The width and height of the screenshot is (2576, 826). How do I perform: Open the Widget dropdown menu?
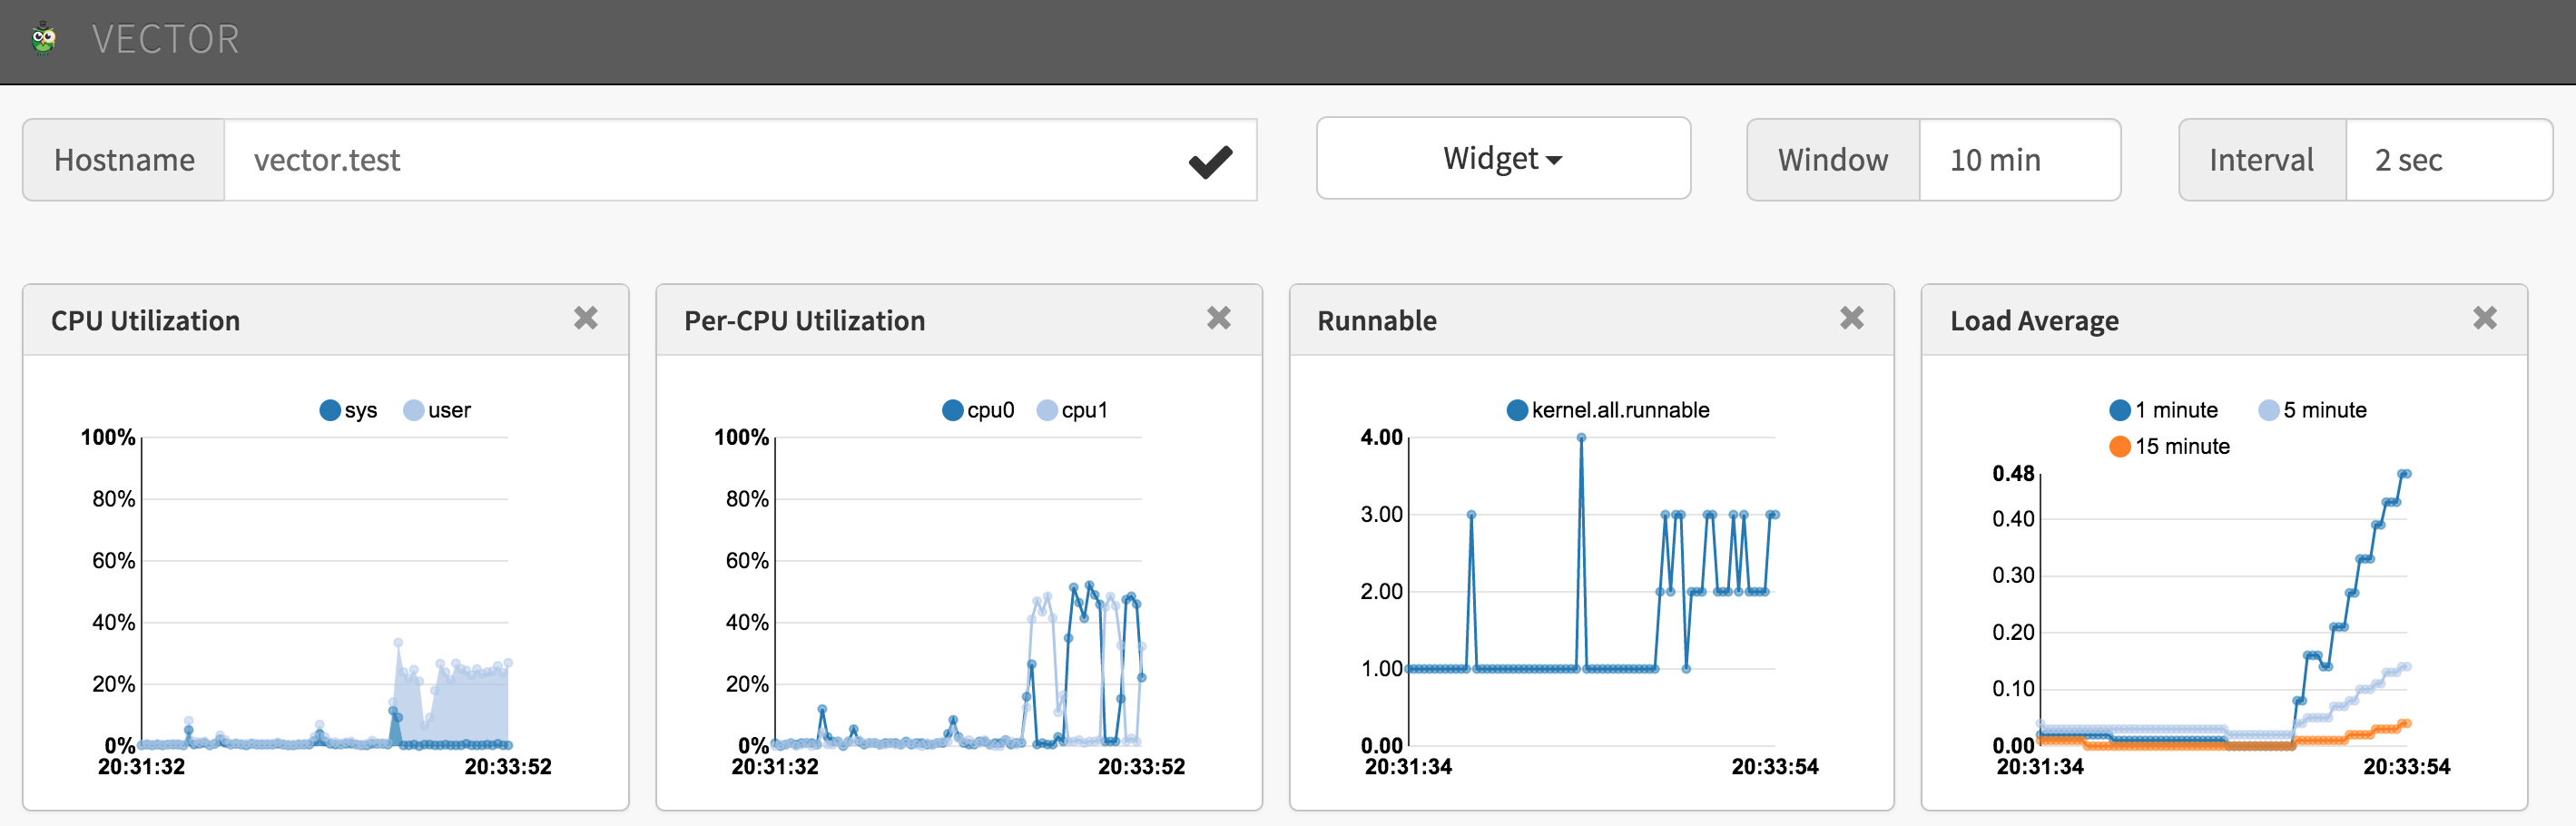(1503, 159)
